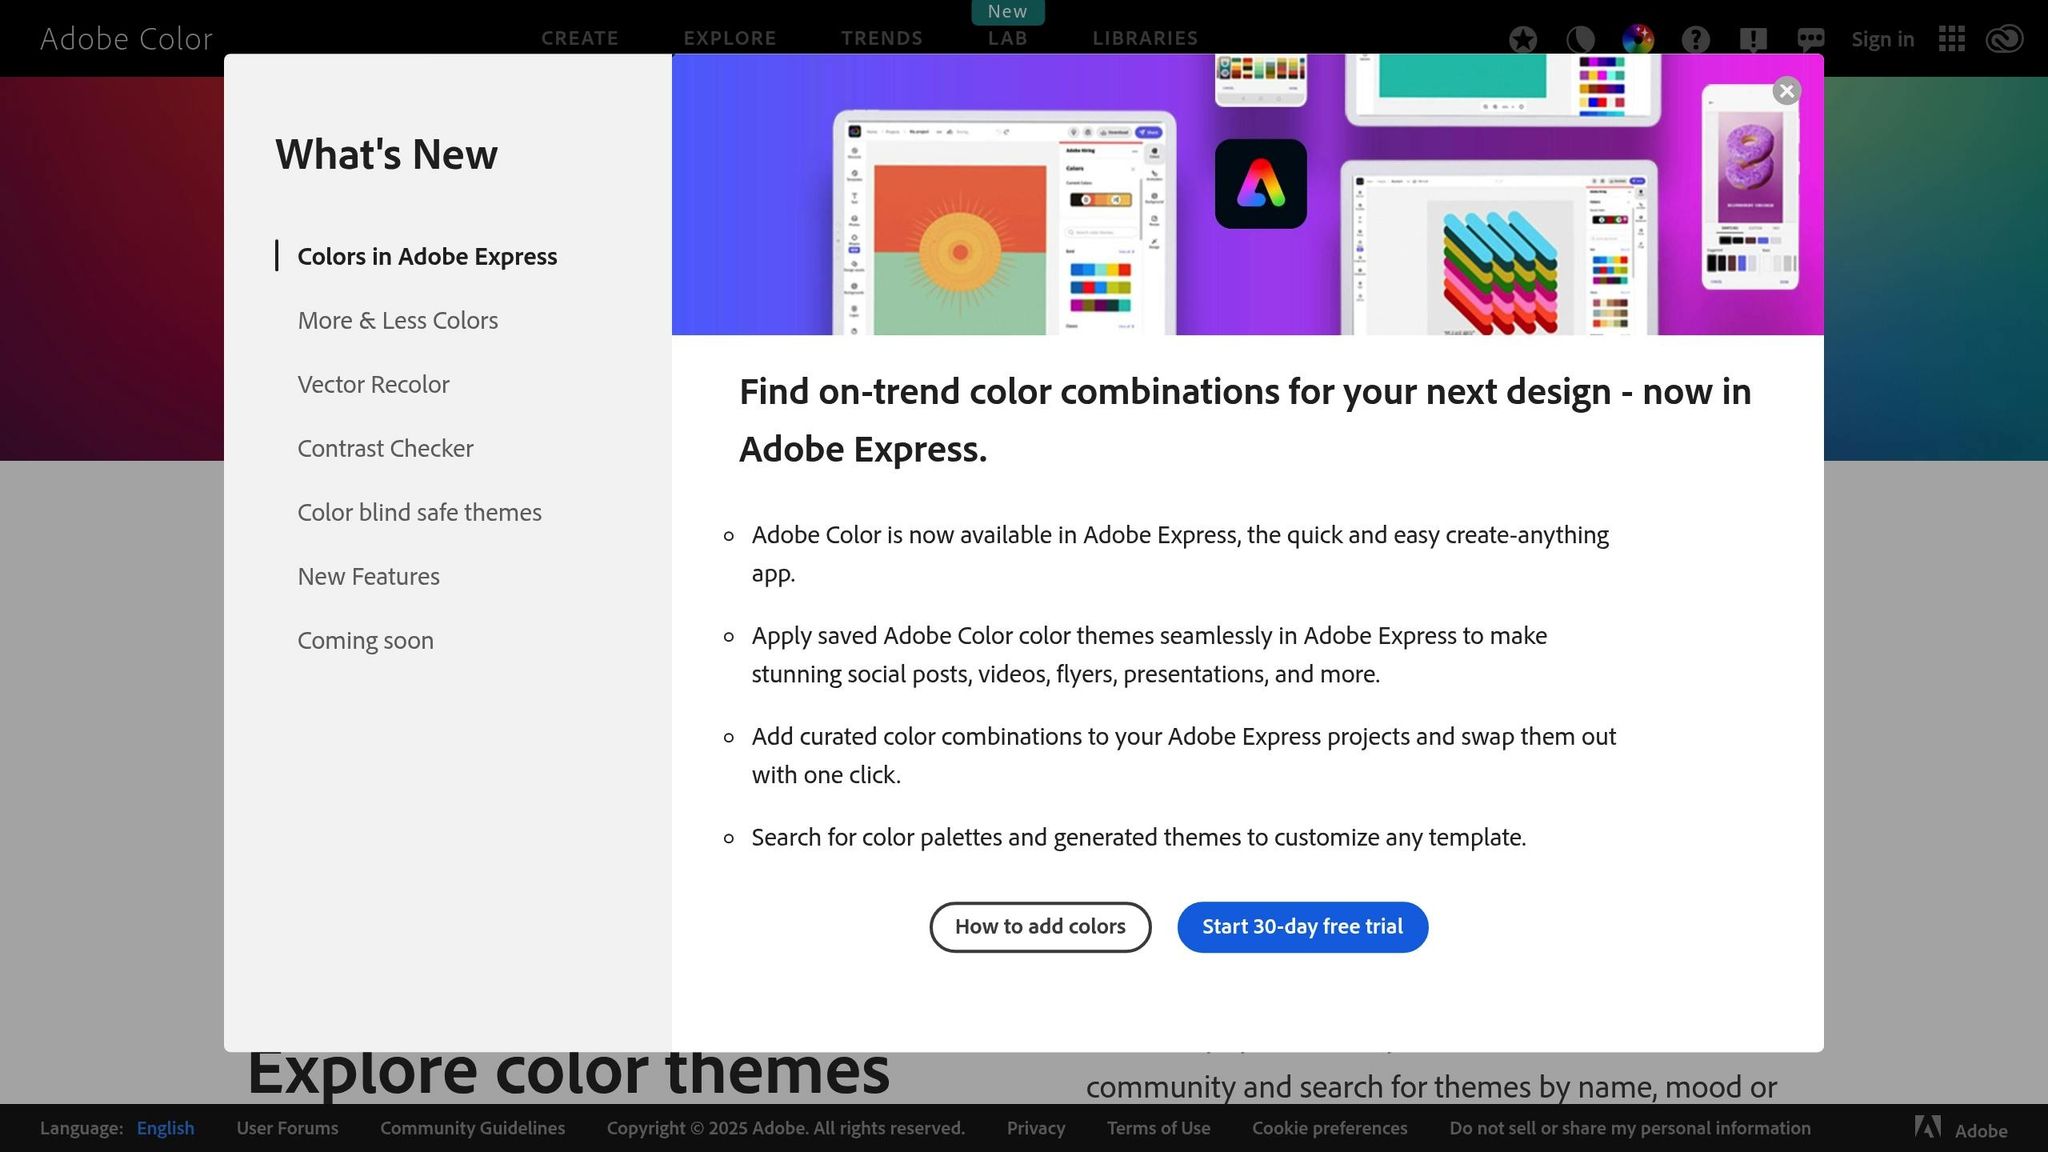Screen dimensions: 2048x1152
Task: Close the What's New dialog
Action: pyautogui.click(x=1787, y=91)
